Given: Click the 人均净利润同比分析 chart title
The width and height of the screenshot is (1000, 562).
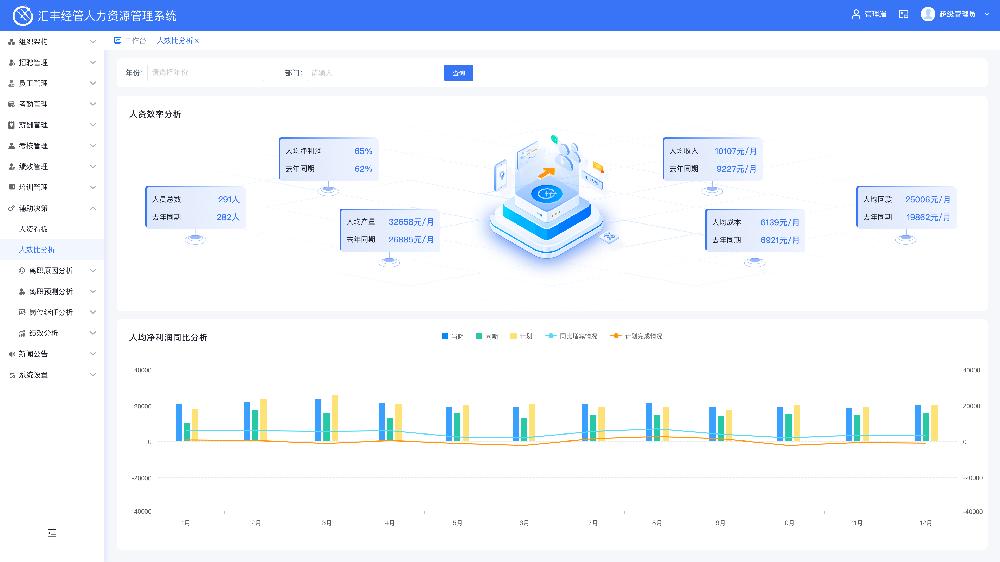Looking at the screenshot, I should (x=168, y=337).
